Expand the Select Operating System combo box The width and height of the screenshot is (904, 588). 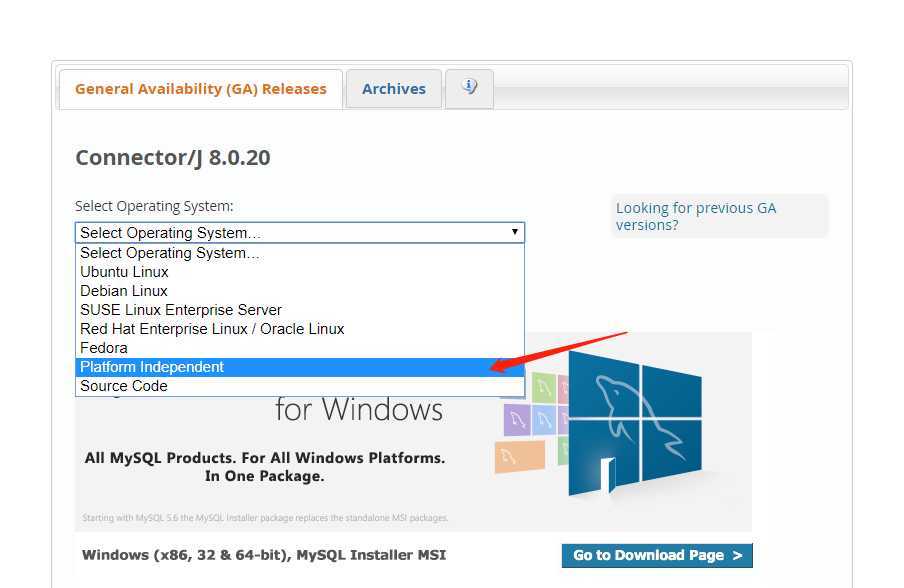point(300,233)
